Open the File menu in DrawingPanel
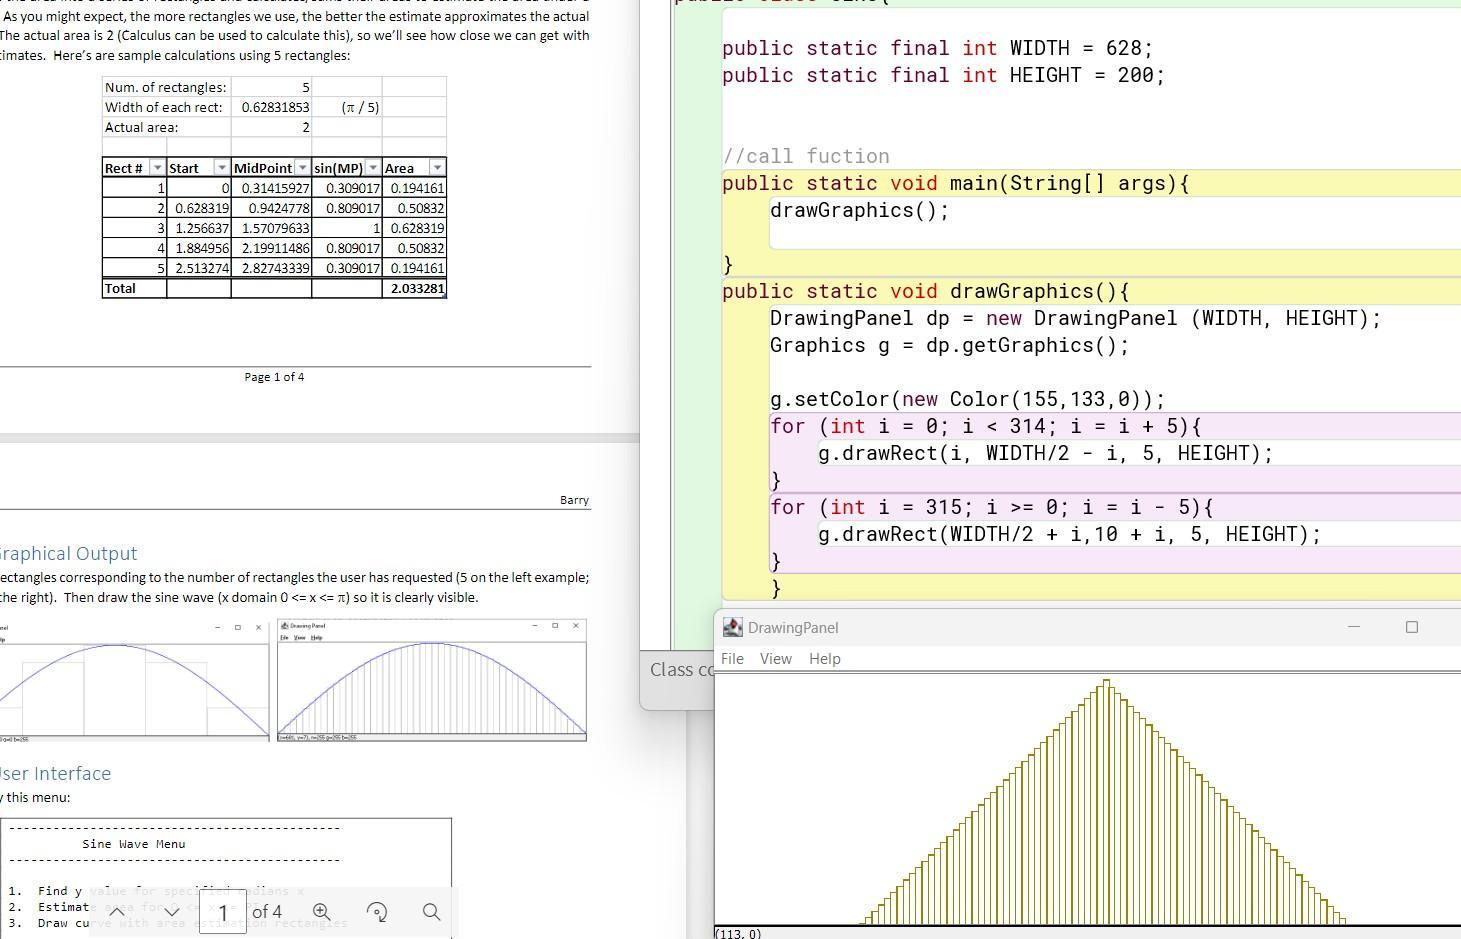 click(x=732, y=659)
